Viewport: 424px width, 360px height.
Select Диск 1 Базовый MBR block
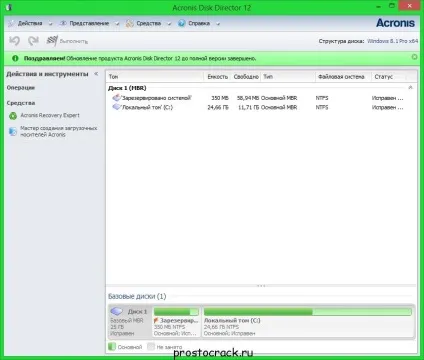[x=130, y=322]
